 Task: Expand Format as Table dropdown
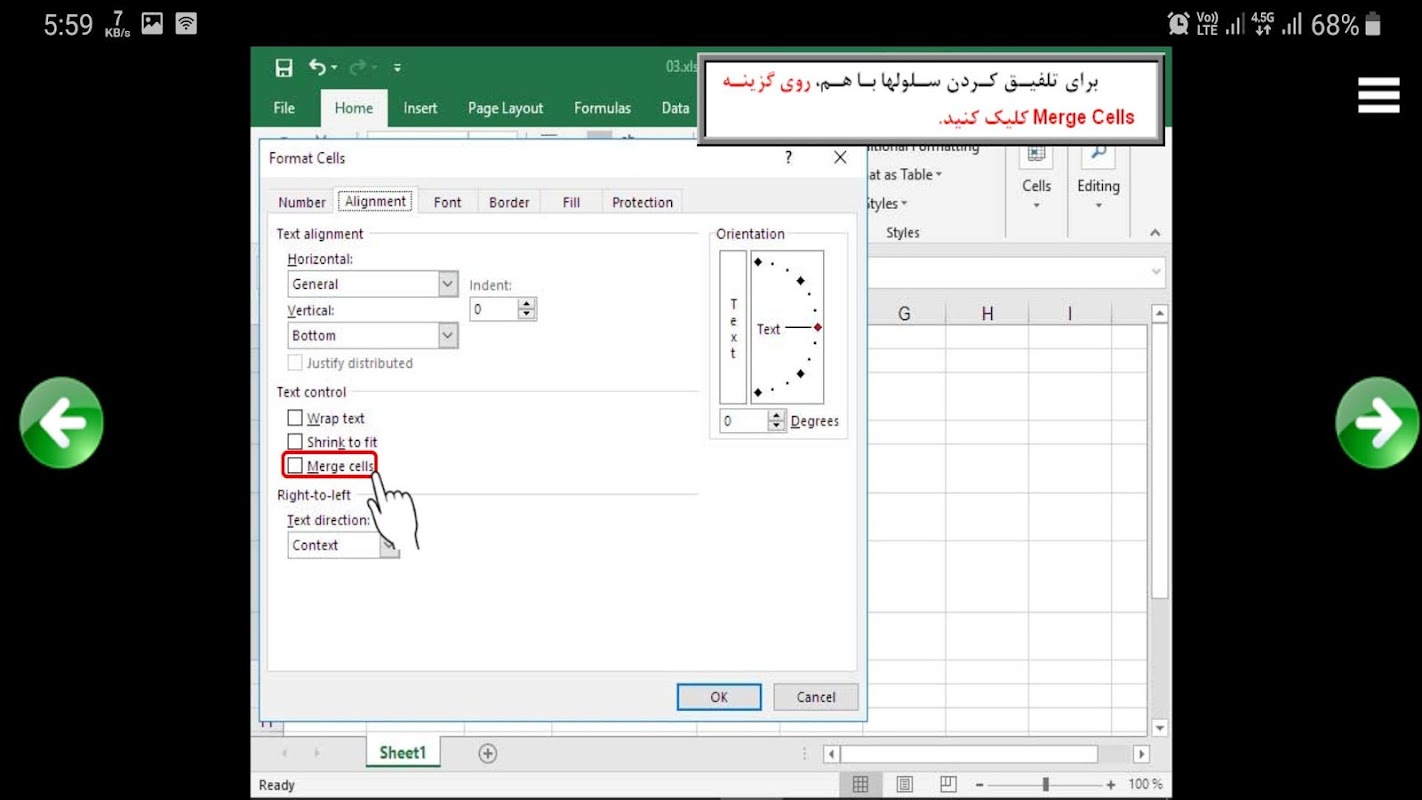tap(939, 175)
